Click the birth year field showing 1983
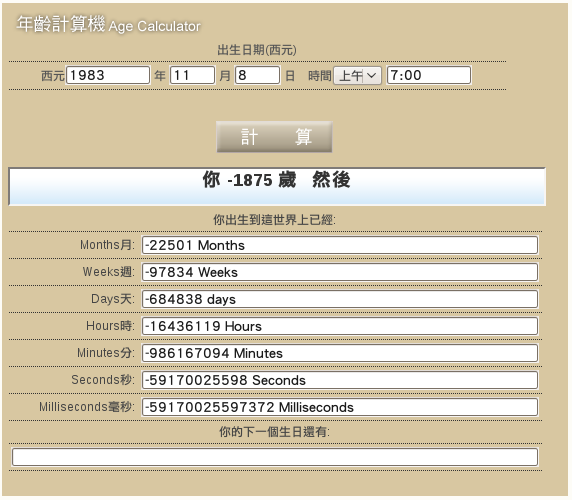The image size is (573, 500). tap(108, 75)
